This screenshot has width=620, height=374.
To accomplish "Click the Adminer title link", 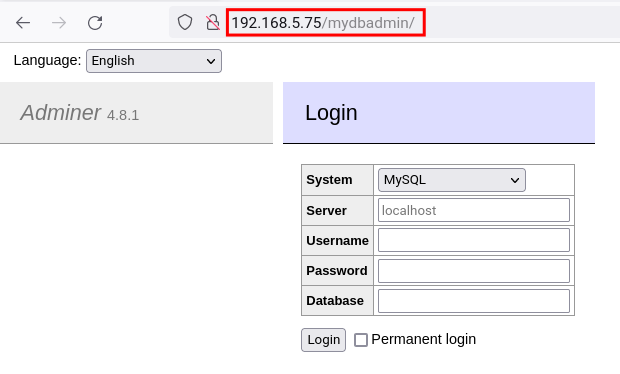I will [61, 113].
